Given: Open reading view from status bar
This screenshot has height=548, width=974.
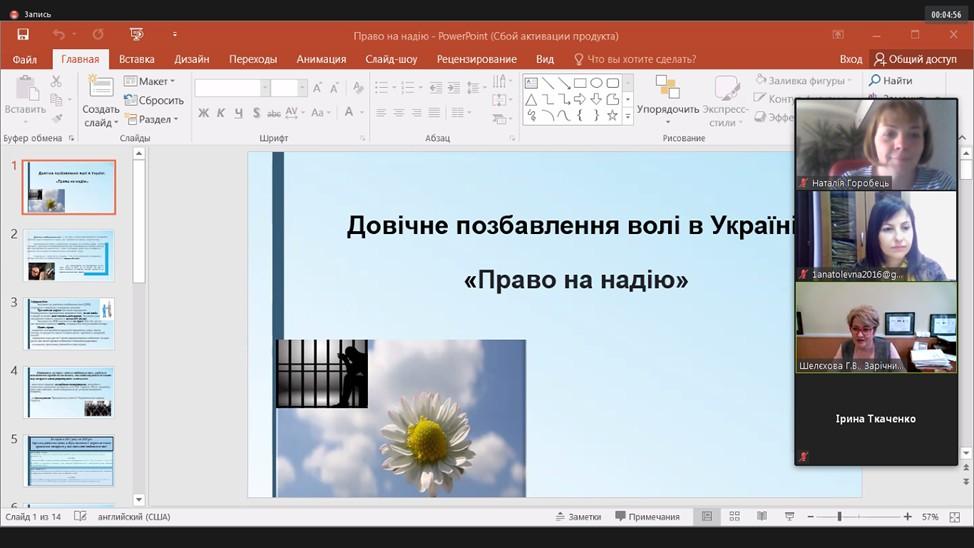Looking at the screenshot, I should point(761,517).
